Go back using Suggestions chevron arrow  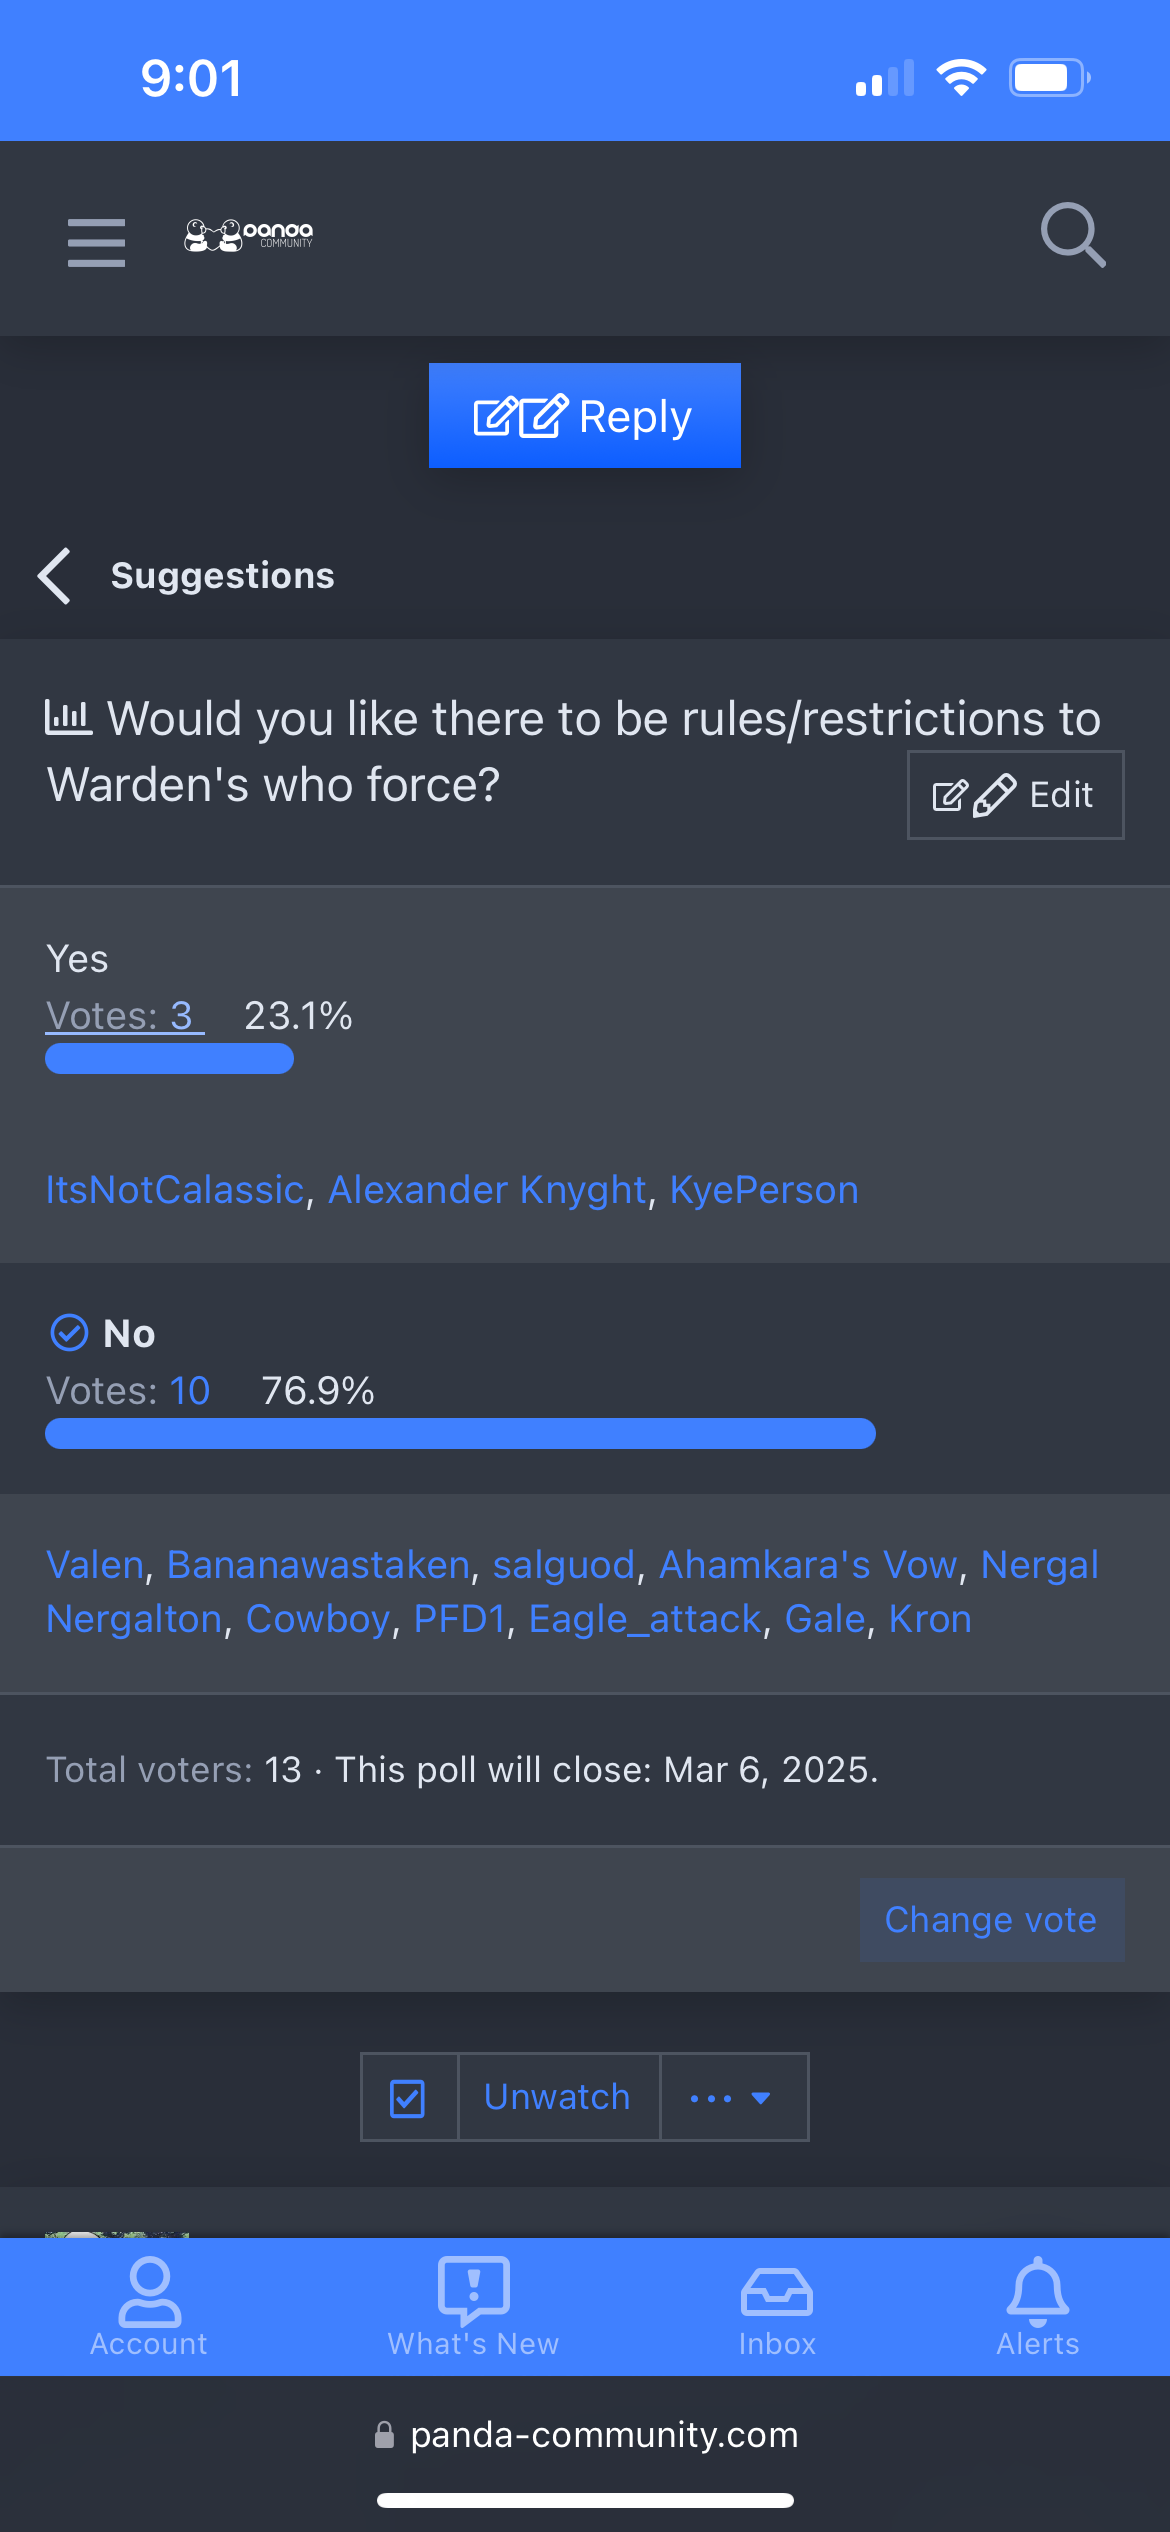(x=55, y=576)
